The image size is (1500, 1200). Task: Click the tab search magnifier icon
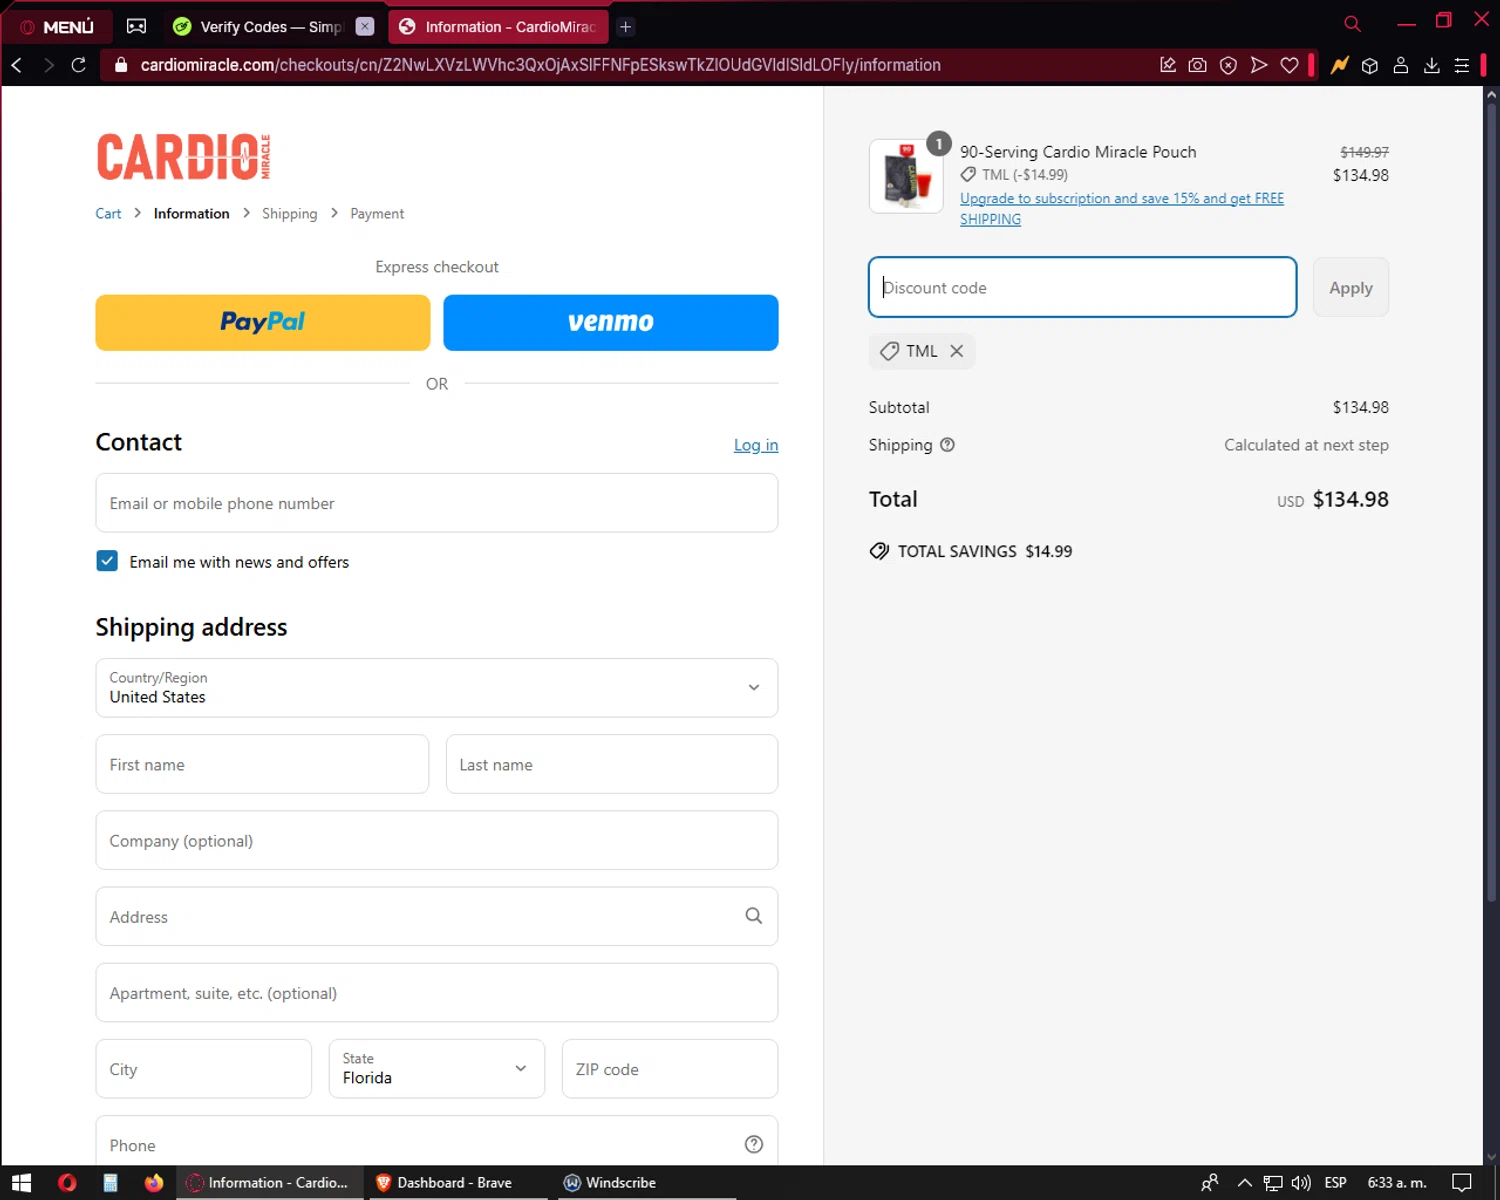pos(1352,24)
